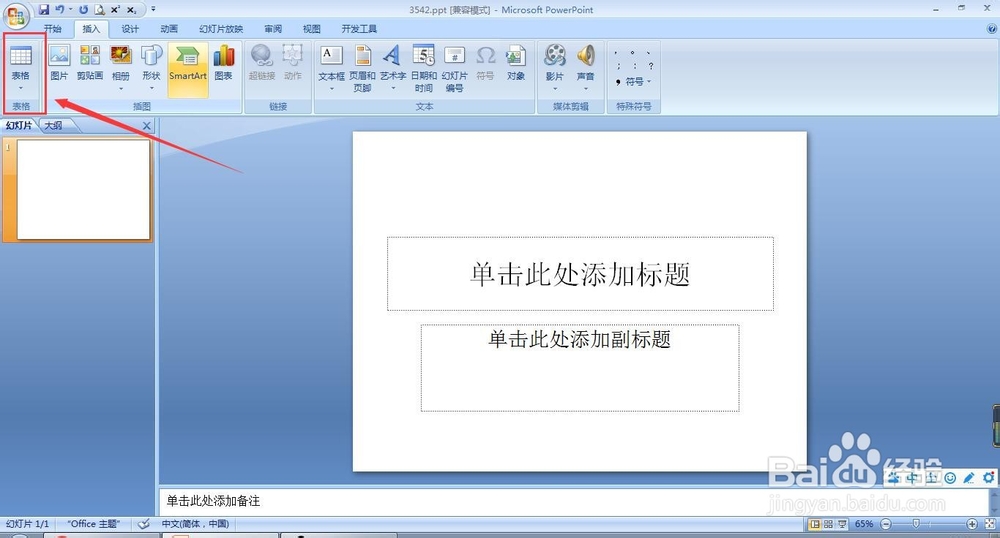The image size is (1000, 538).
Task: Switch to Slide Sorter view
Action: 828,524
